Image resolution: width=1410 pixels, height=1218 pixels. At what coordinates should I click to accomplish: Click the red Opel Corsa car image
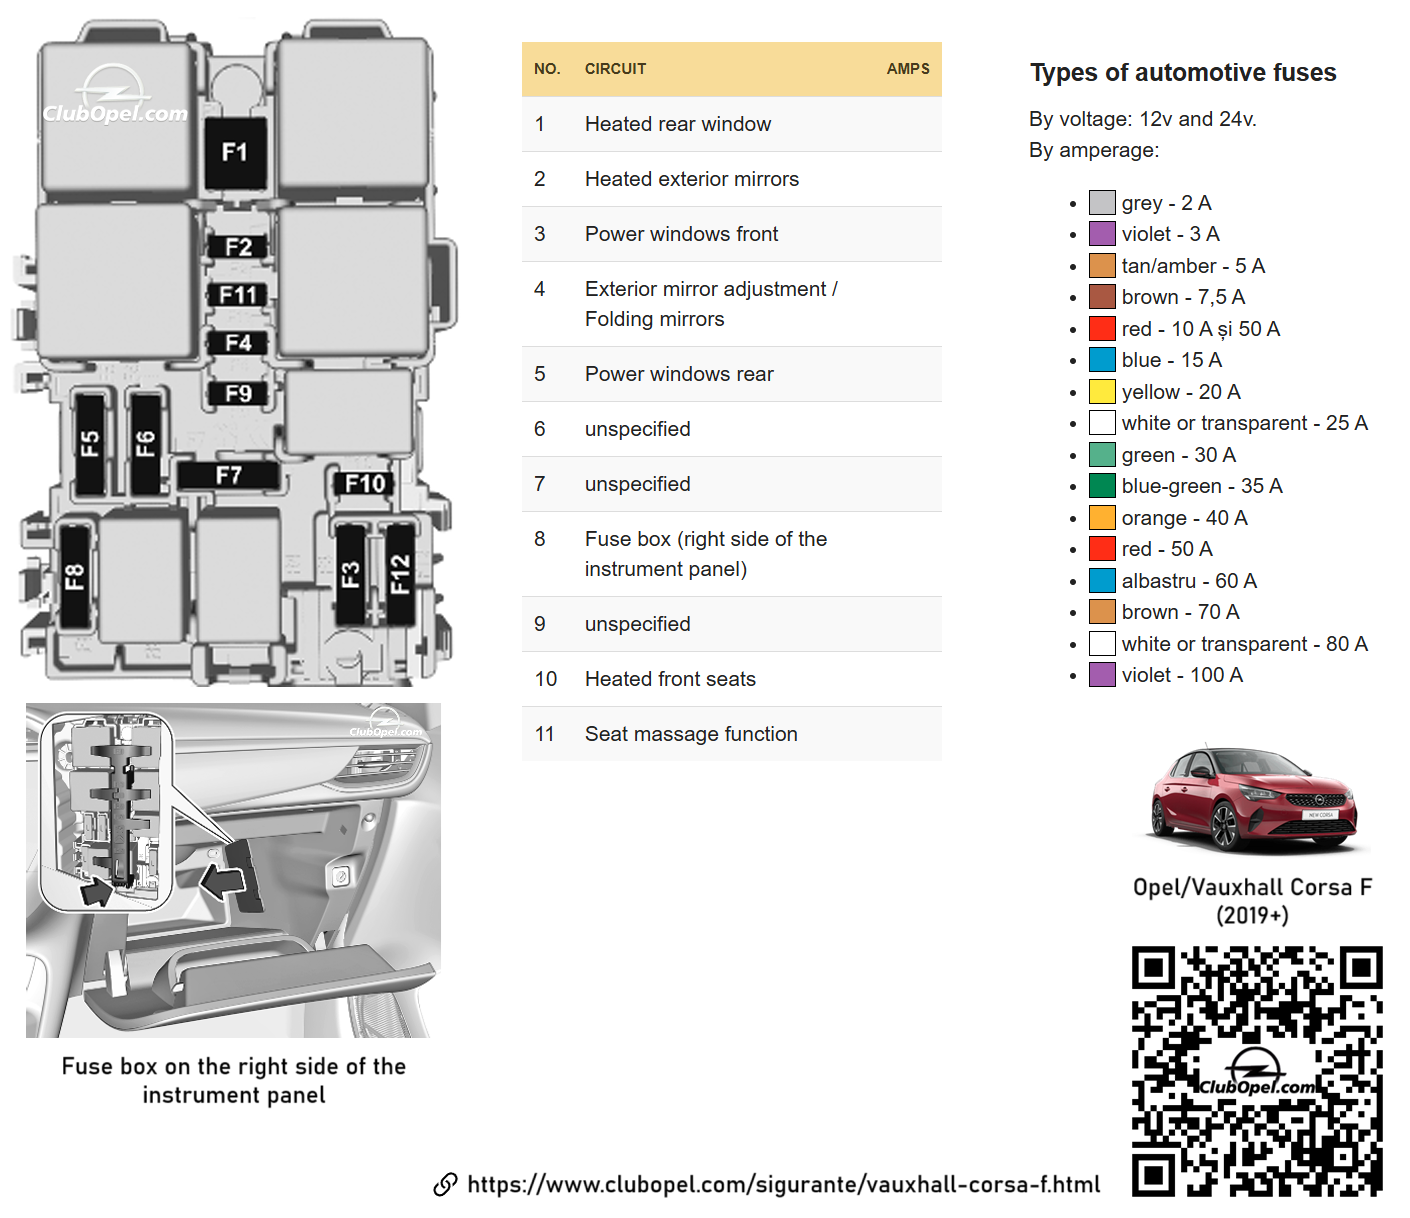click(1253, 800)
